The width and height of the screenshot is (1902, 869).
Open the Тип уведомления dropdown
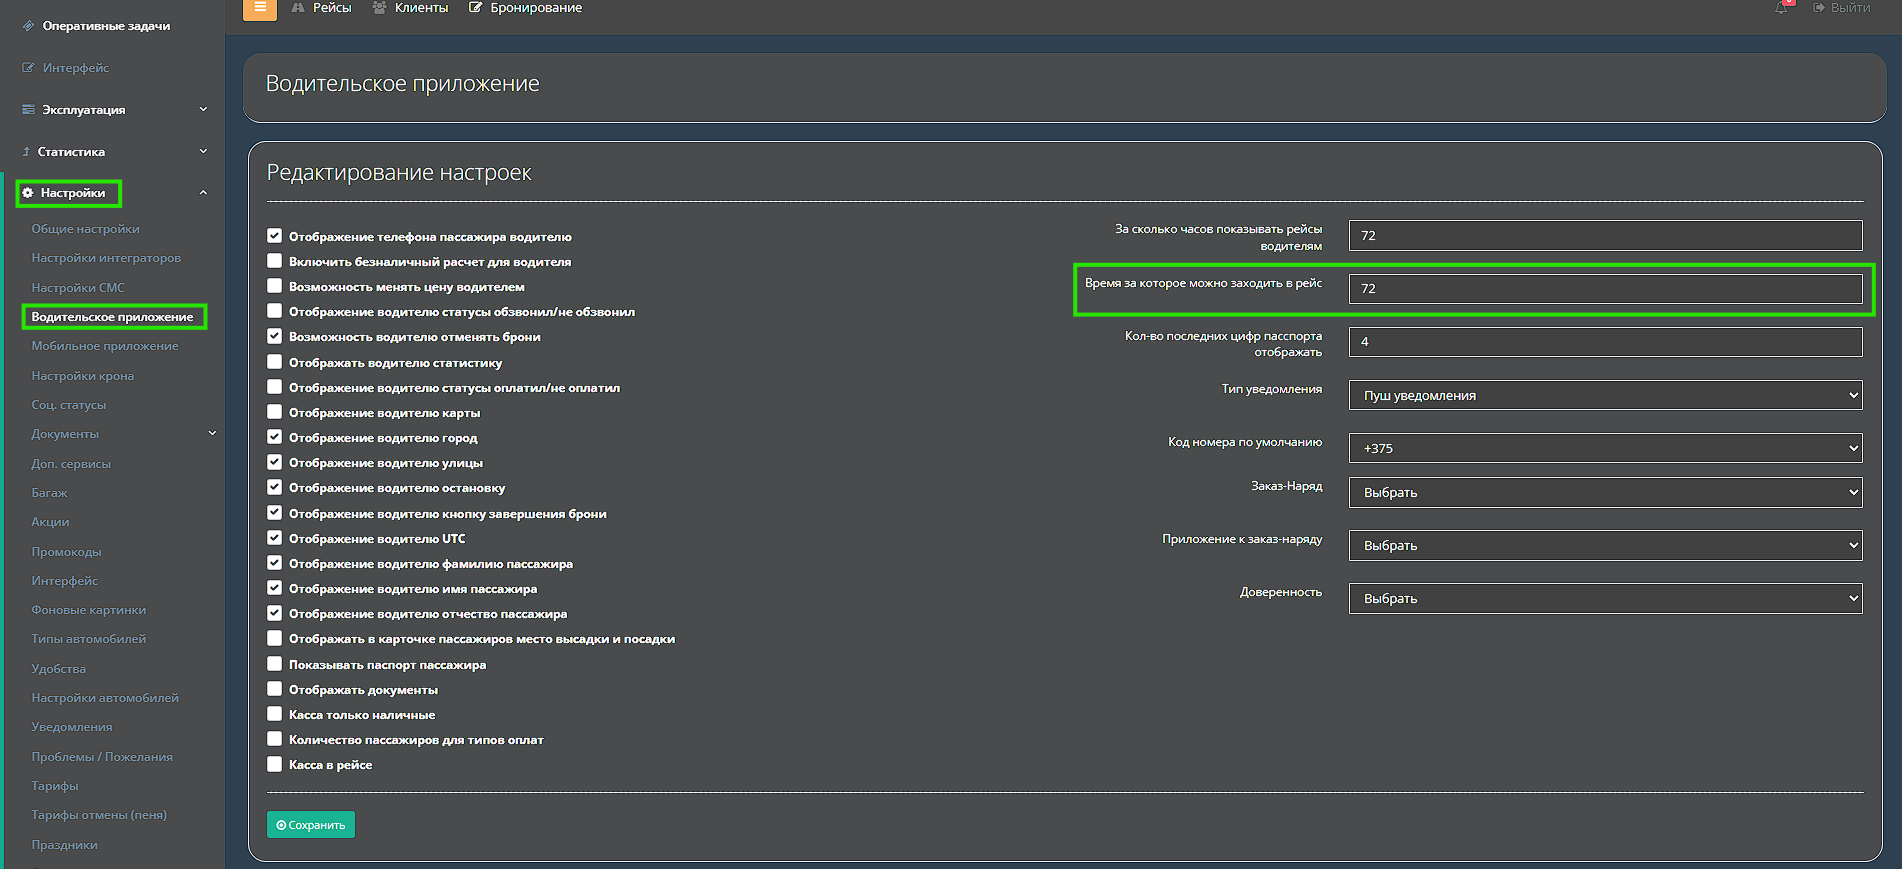tap(1605, 395)
